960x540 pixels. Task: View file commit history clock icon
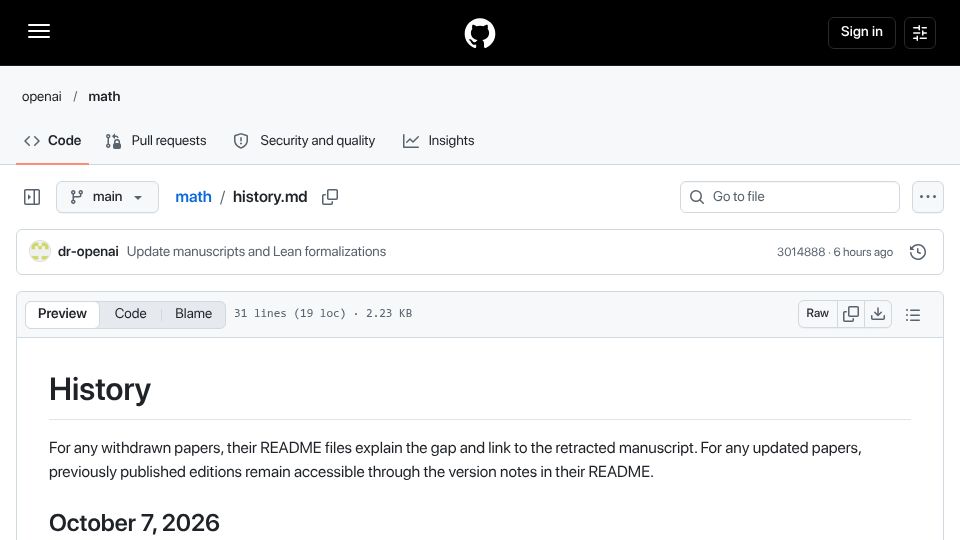918,252
